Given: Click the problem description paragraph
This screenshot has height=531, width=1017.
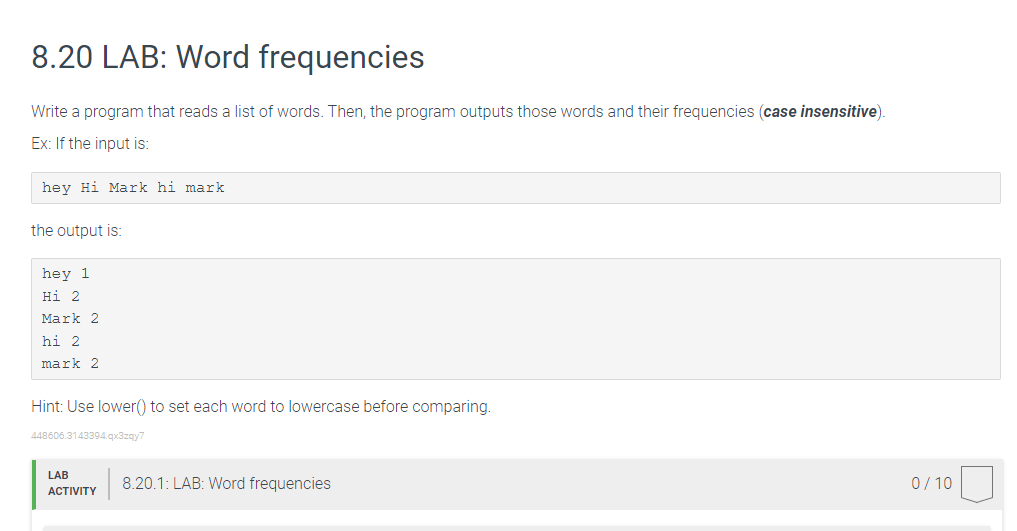Looking at the screenshot, I should click(x=458, y=112).
